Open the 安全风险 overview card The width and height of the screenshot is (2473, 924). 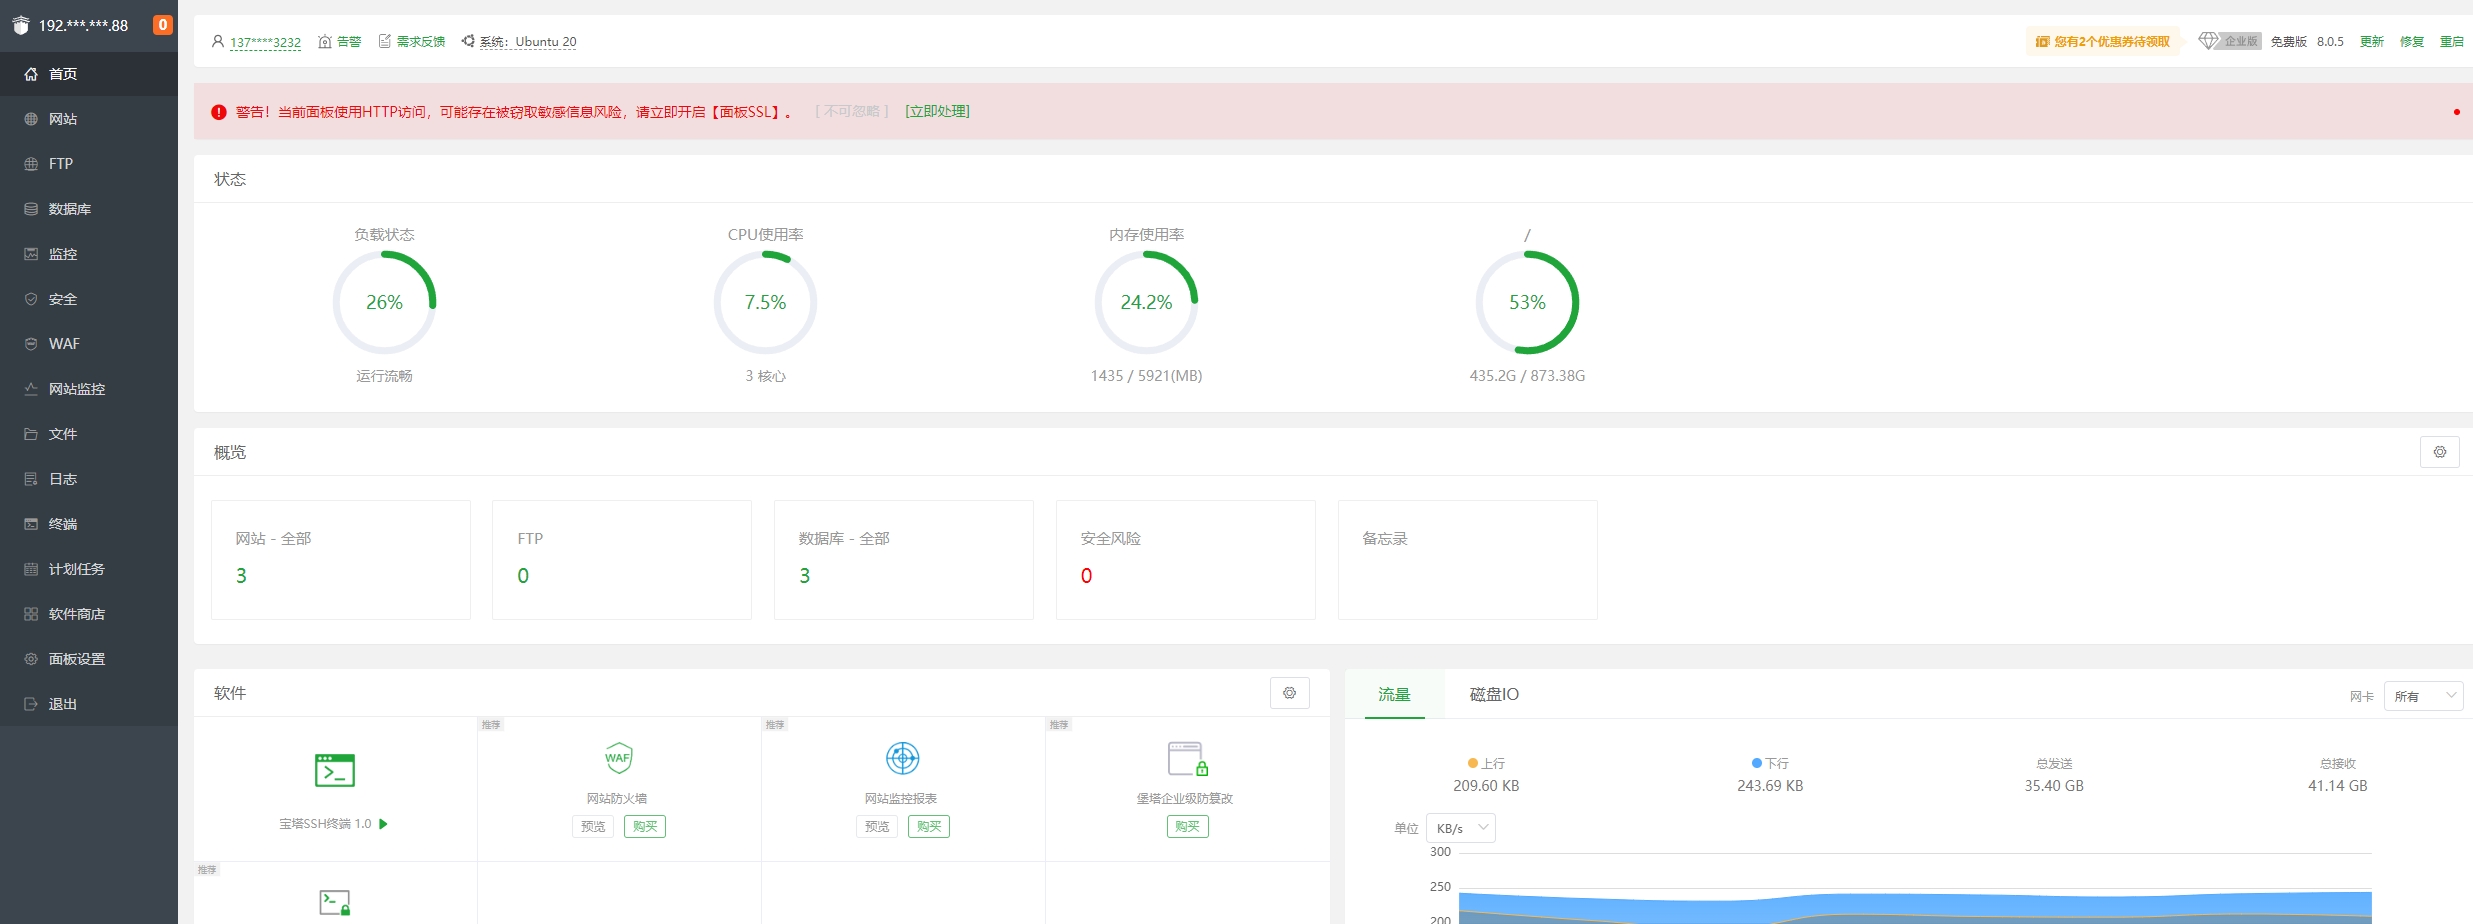(x=1186, y=560)
